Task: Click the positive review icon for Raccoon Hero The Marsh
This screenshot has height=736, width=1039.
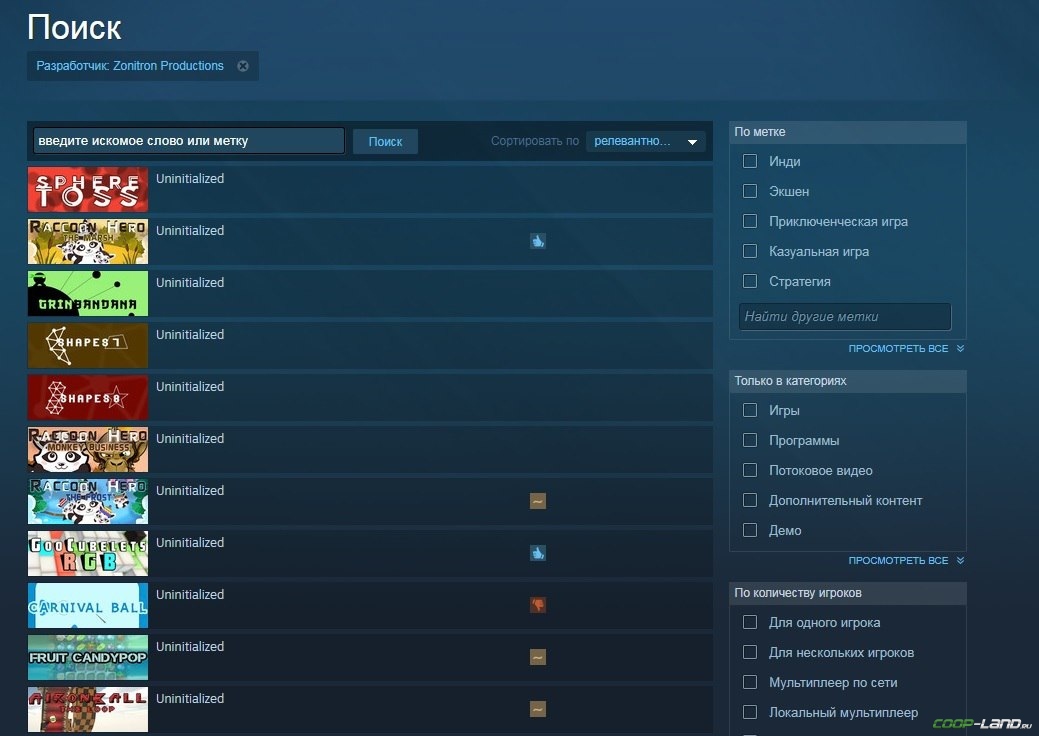Action: click(538, 241)
